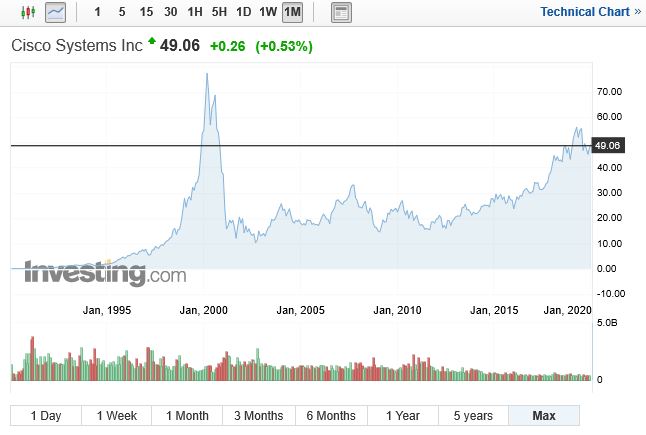Open the news or table panel icon

341,12
